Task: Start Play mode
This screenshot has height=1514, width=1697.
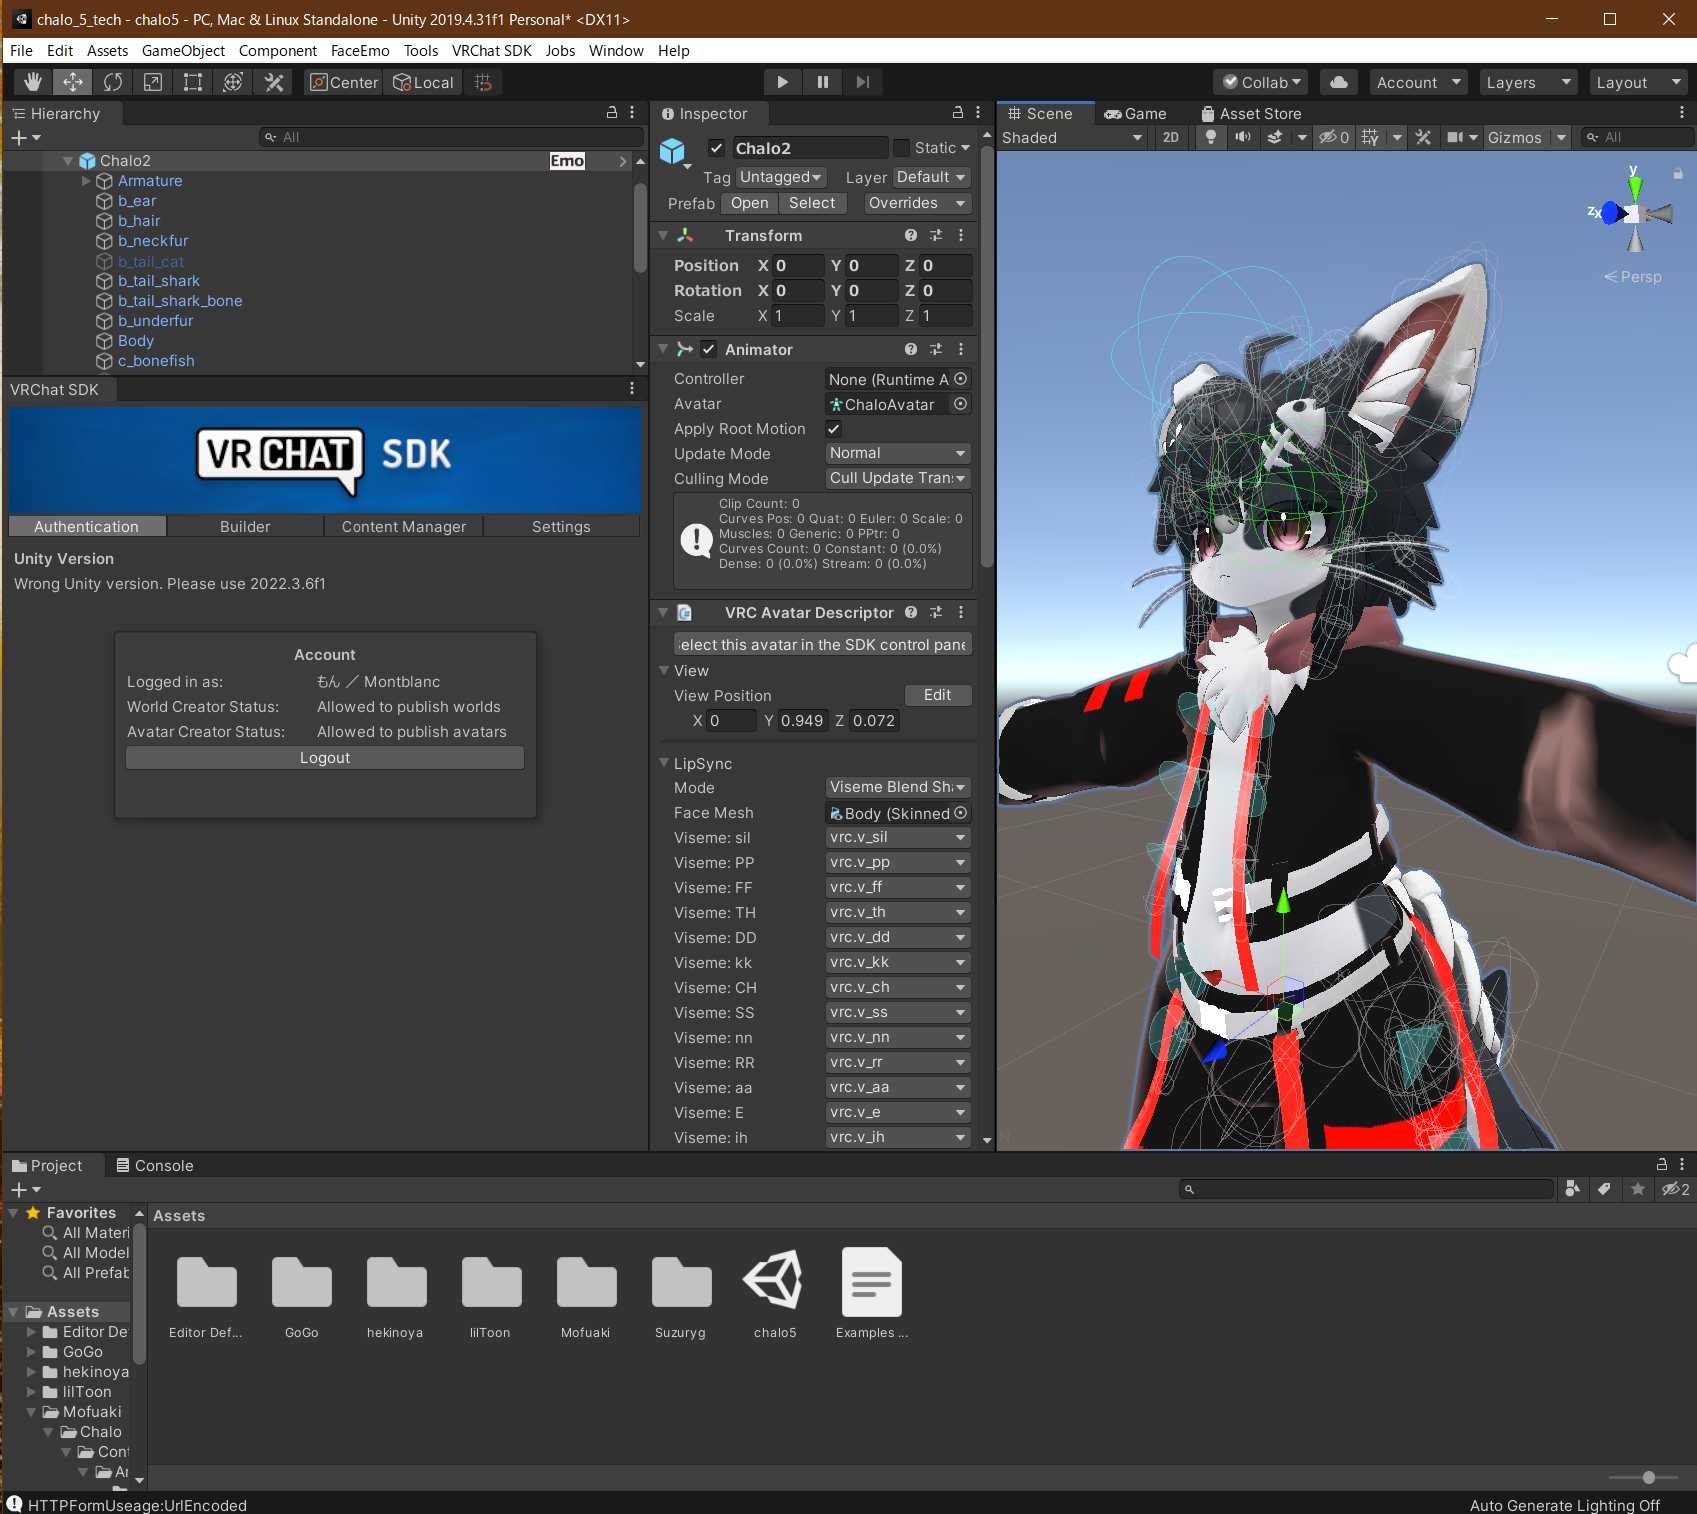Action: (x=783, y=82)
